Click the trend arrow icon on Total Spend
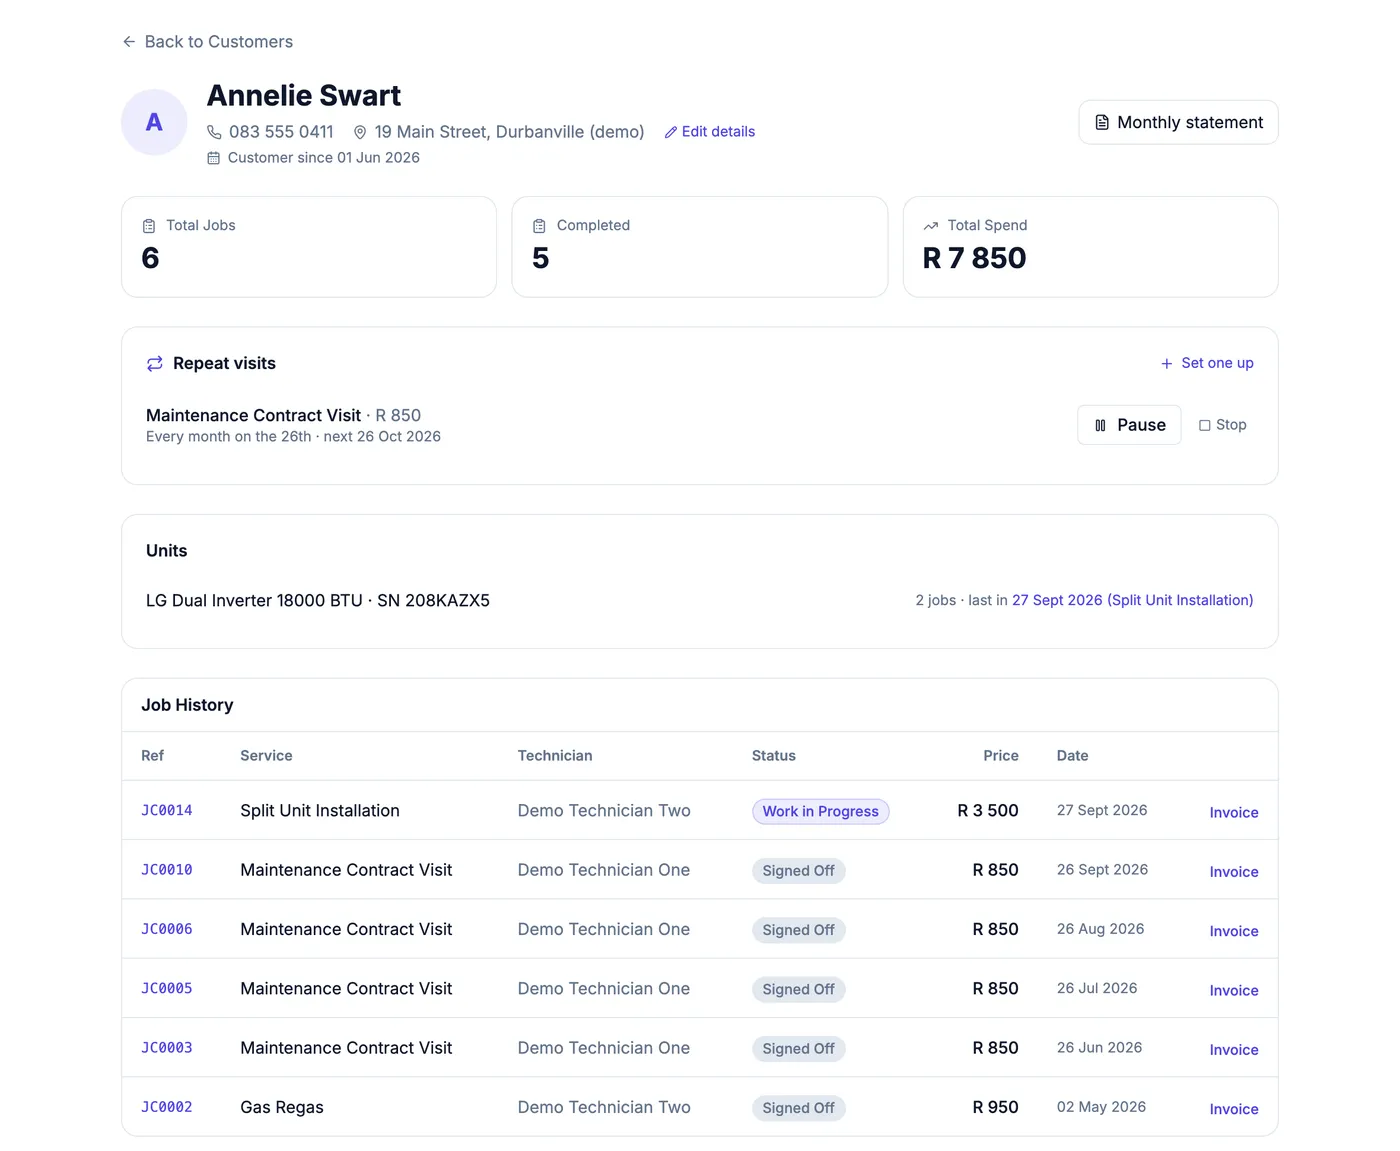 pos(931,226)
